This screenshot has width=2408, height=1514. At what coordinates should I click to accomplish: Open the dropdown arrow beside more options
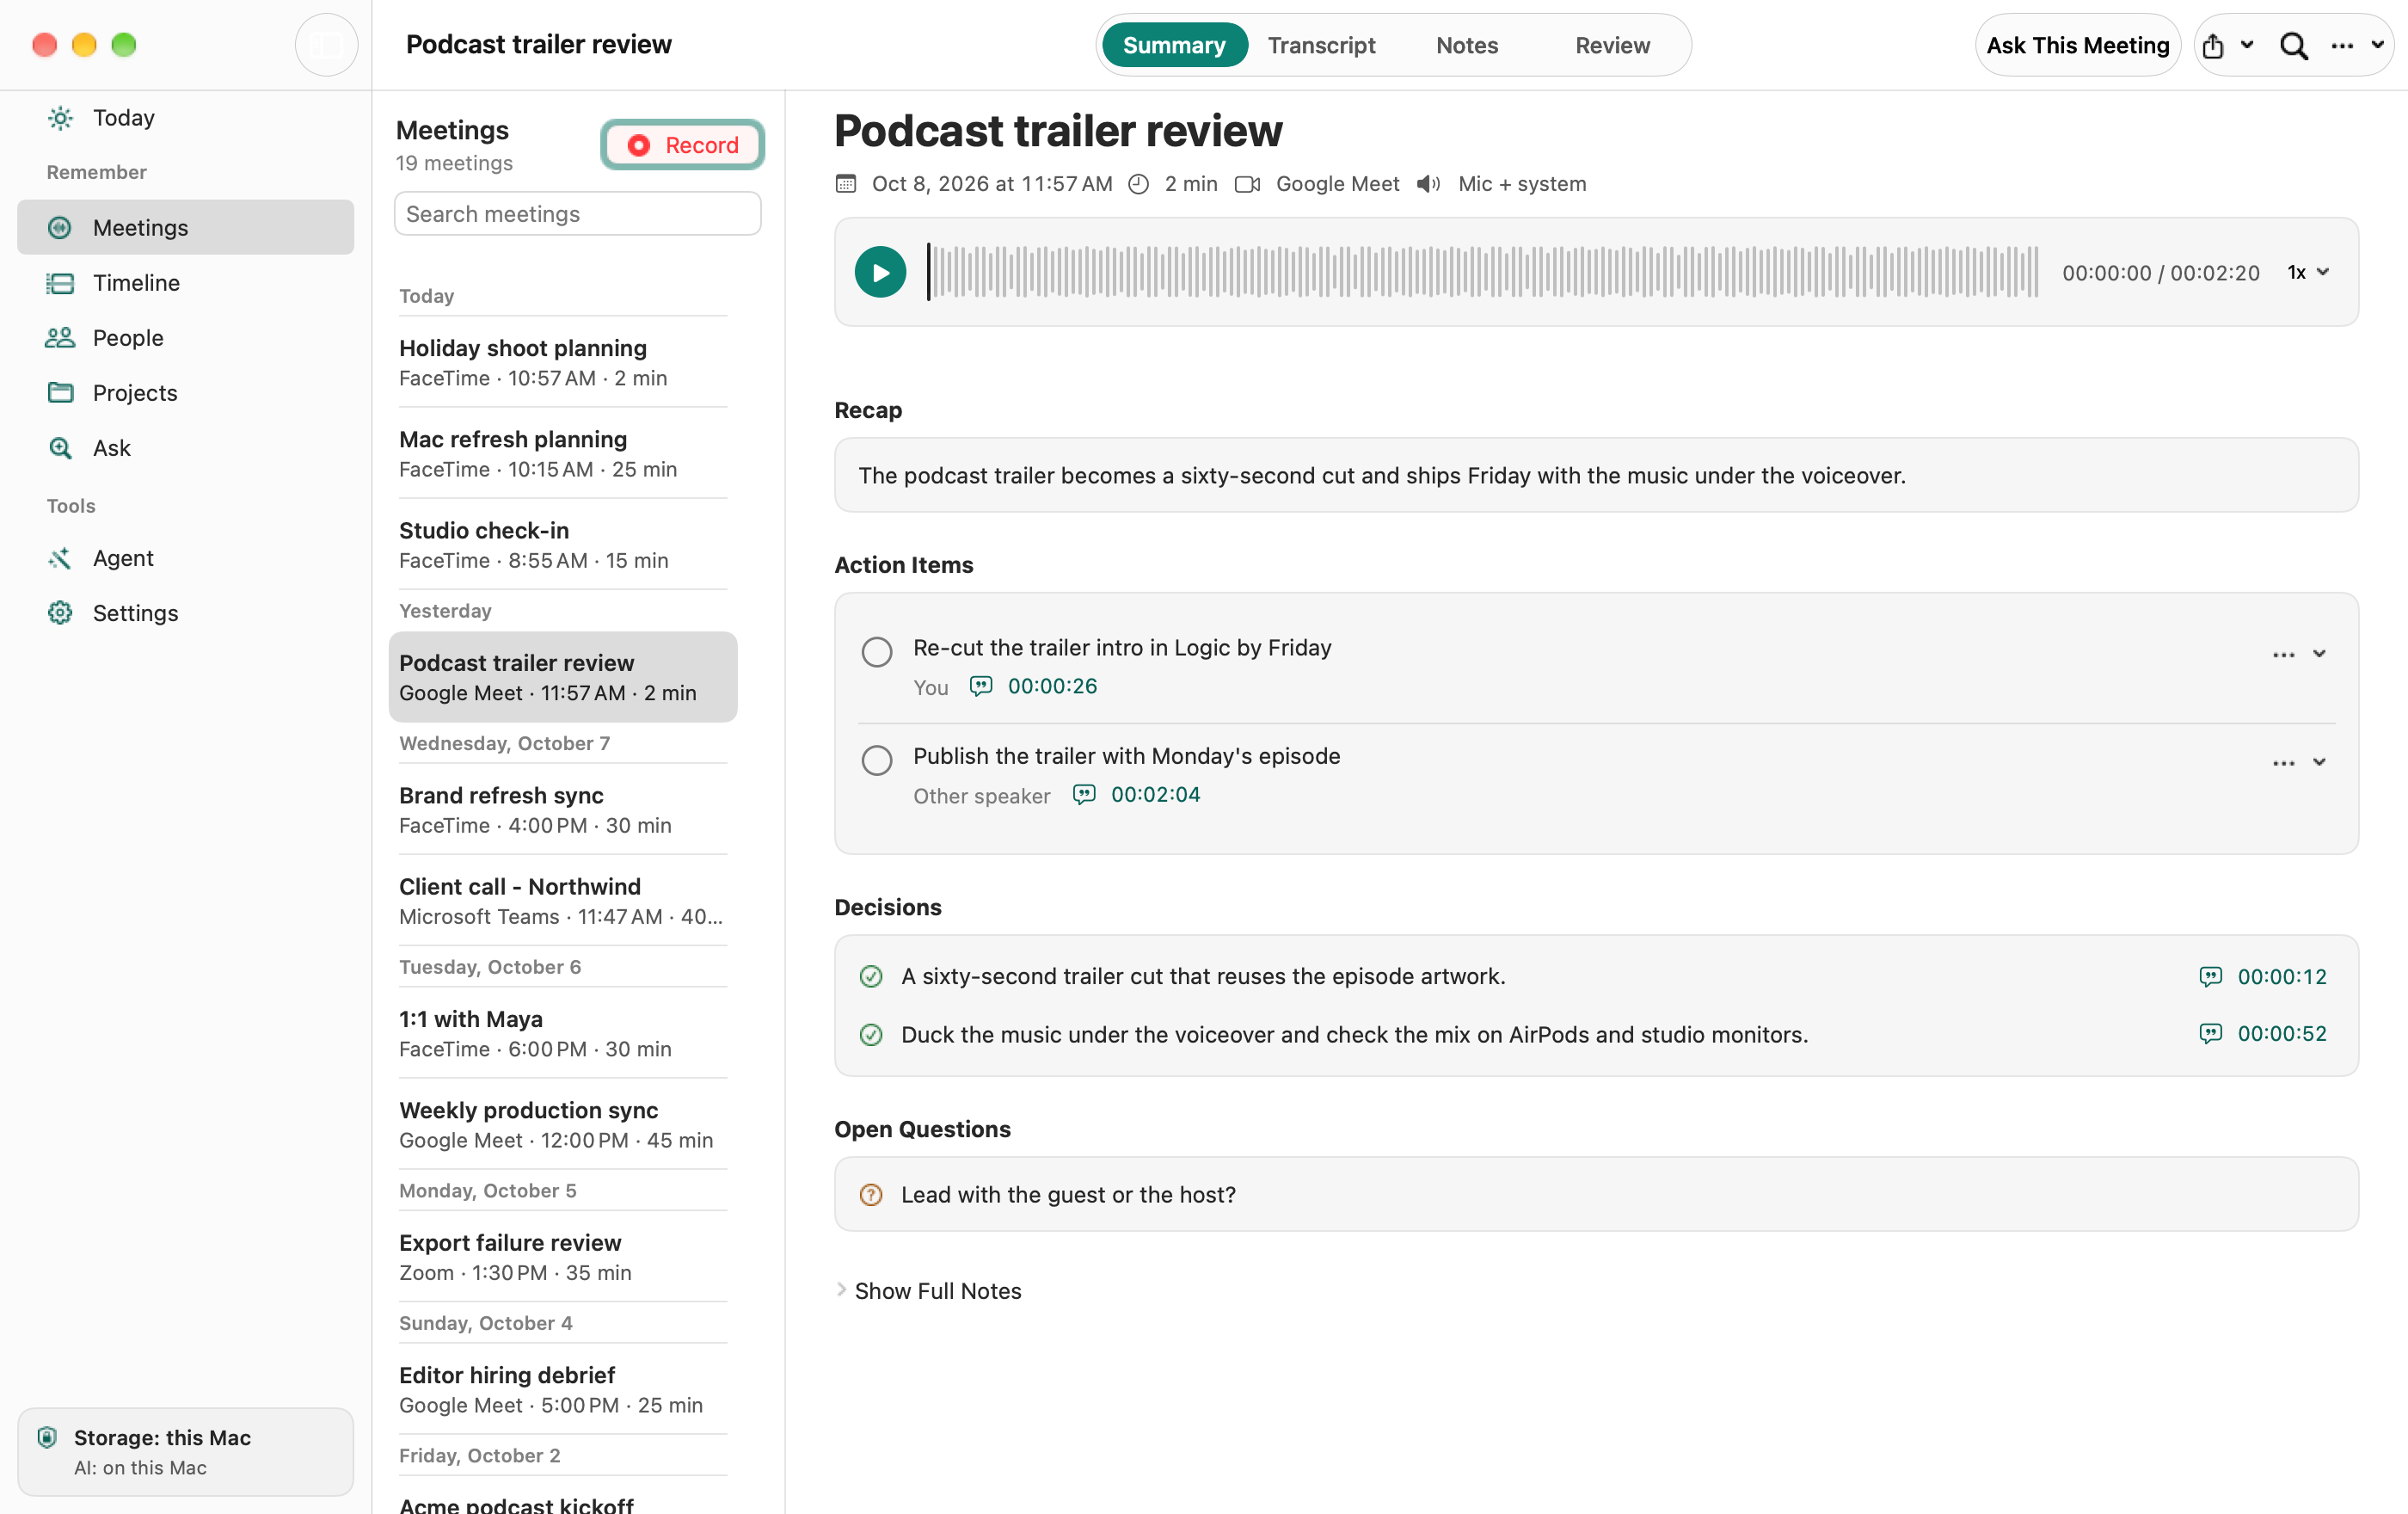(x=2377, y=45)
